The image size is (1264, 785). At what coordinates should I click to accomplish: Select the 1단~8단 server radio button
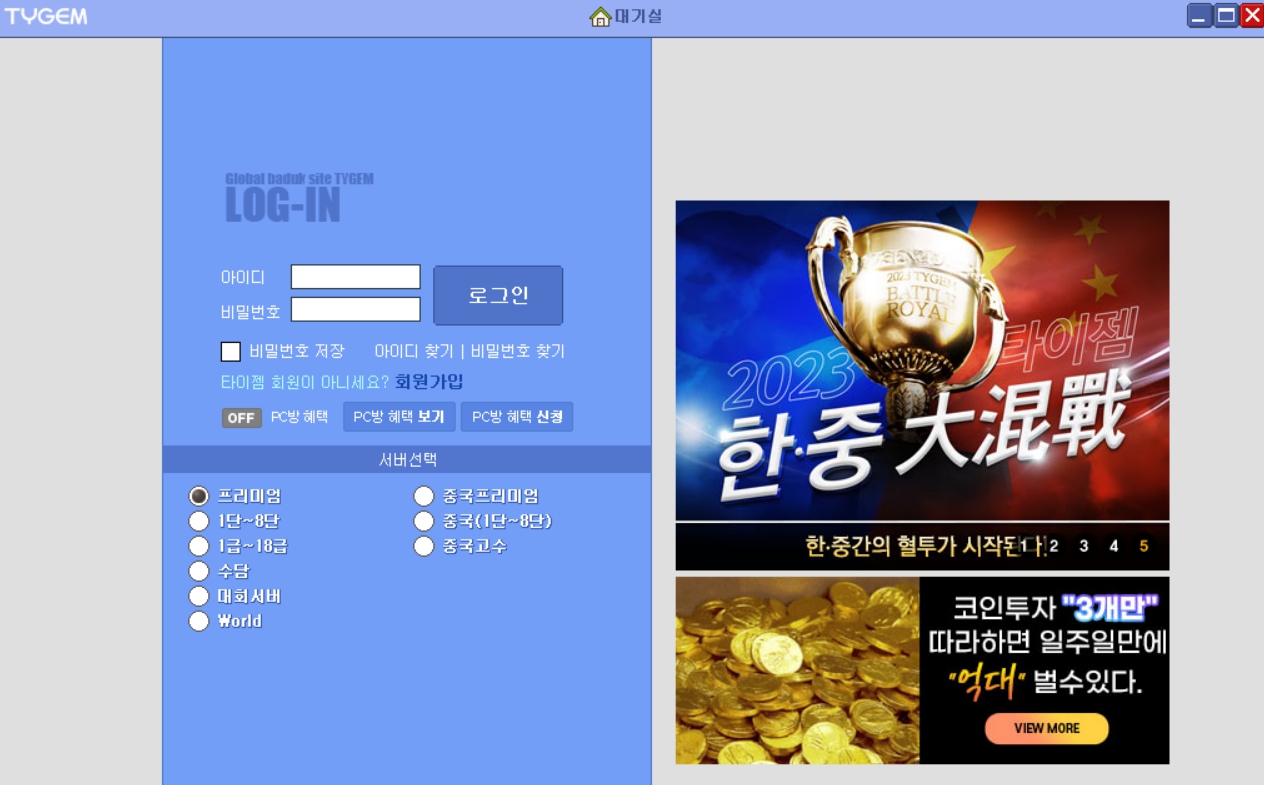tap(199, 521)
